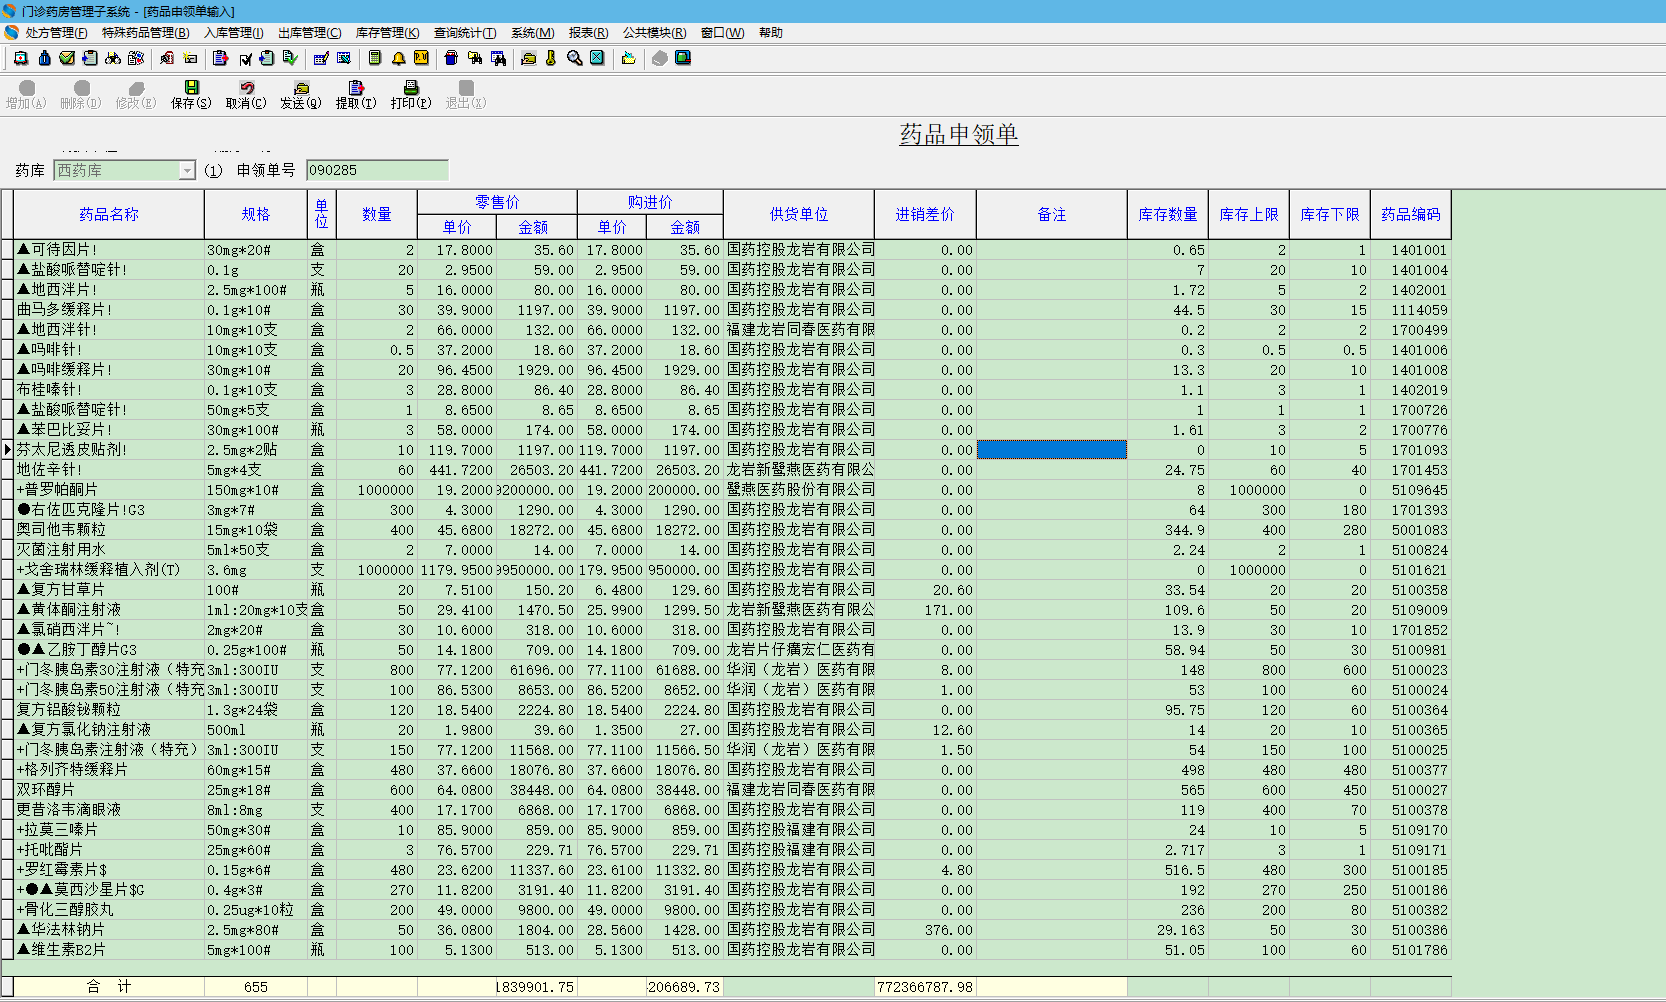Open the 库存管理 menu

point(387,33)
